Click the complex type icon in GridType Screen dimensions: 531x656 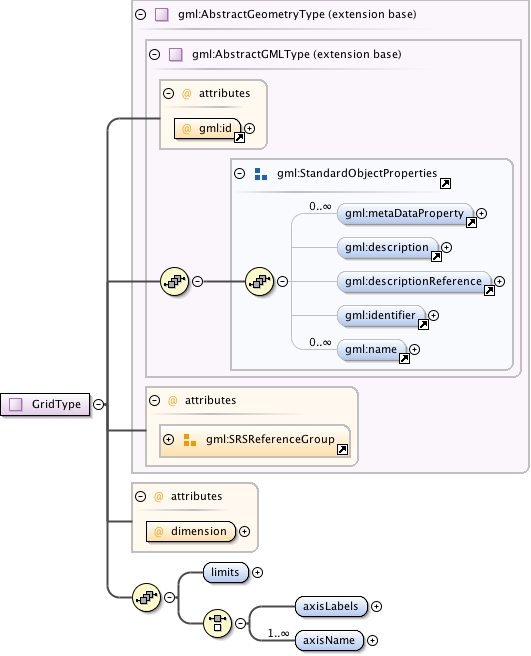(16, 405)
